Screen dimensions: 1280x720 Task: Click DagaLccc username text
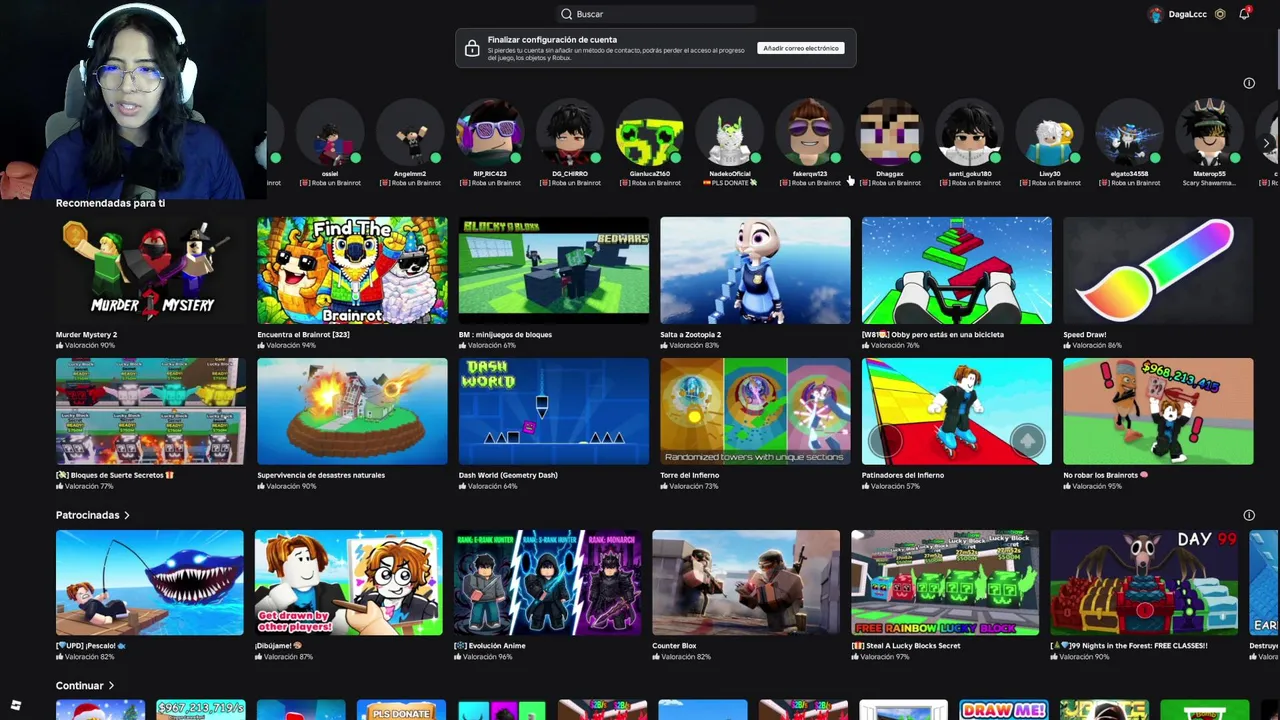point(1188,14)
